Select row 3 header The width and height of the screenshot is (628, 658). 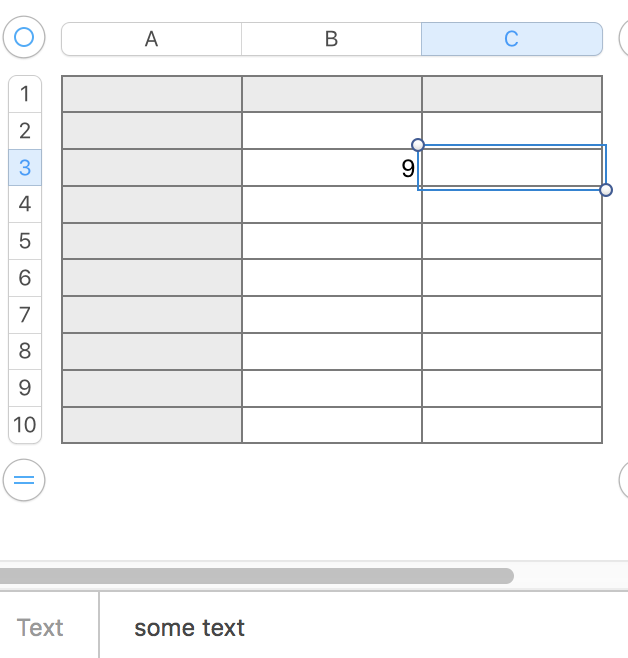click(25, 167)
